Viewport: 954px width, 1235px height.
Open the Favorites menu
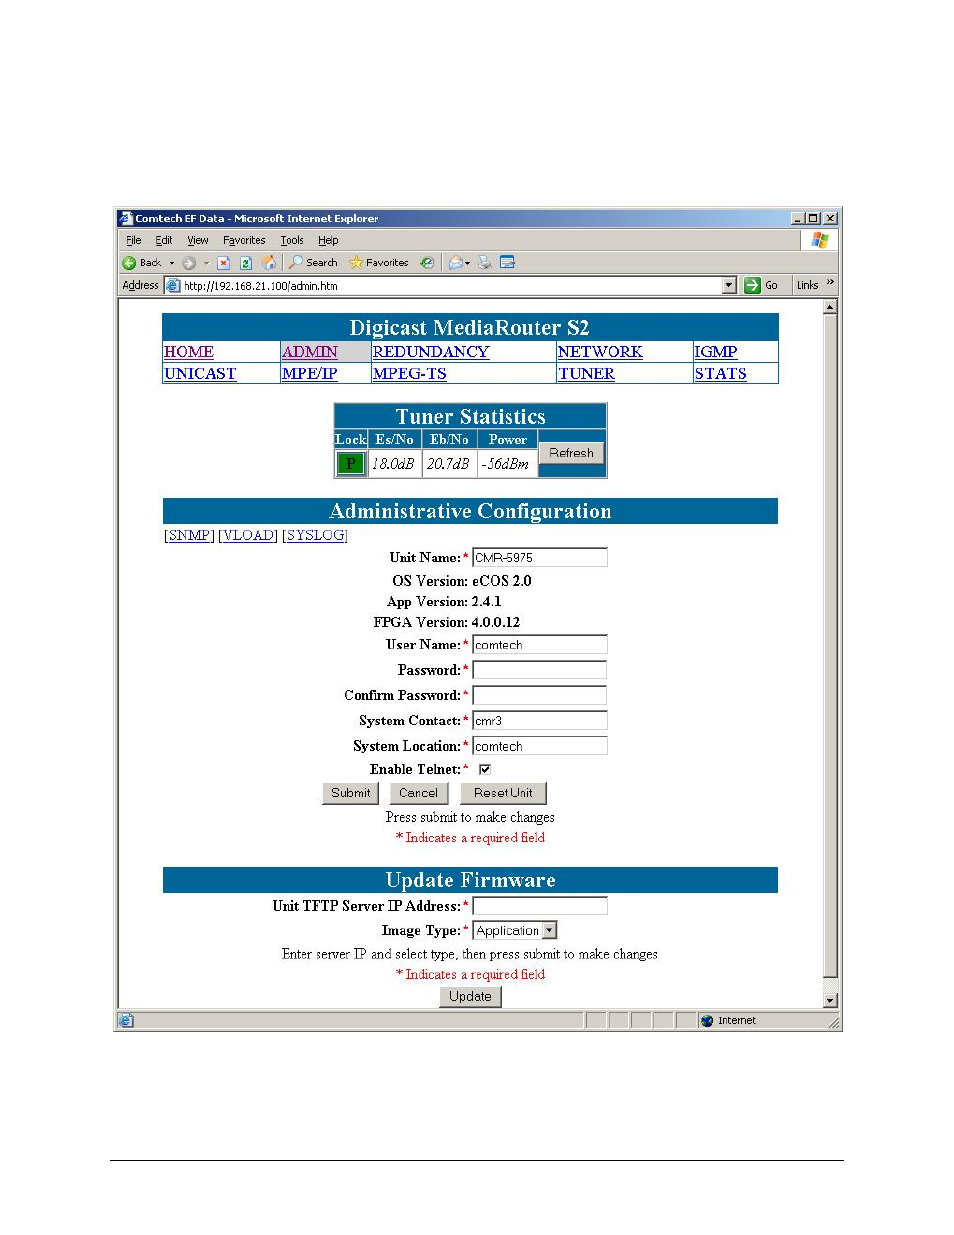coord(244,241)
